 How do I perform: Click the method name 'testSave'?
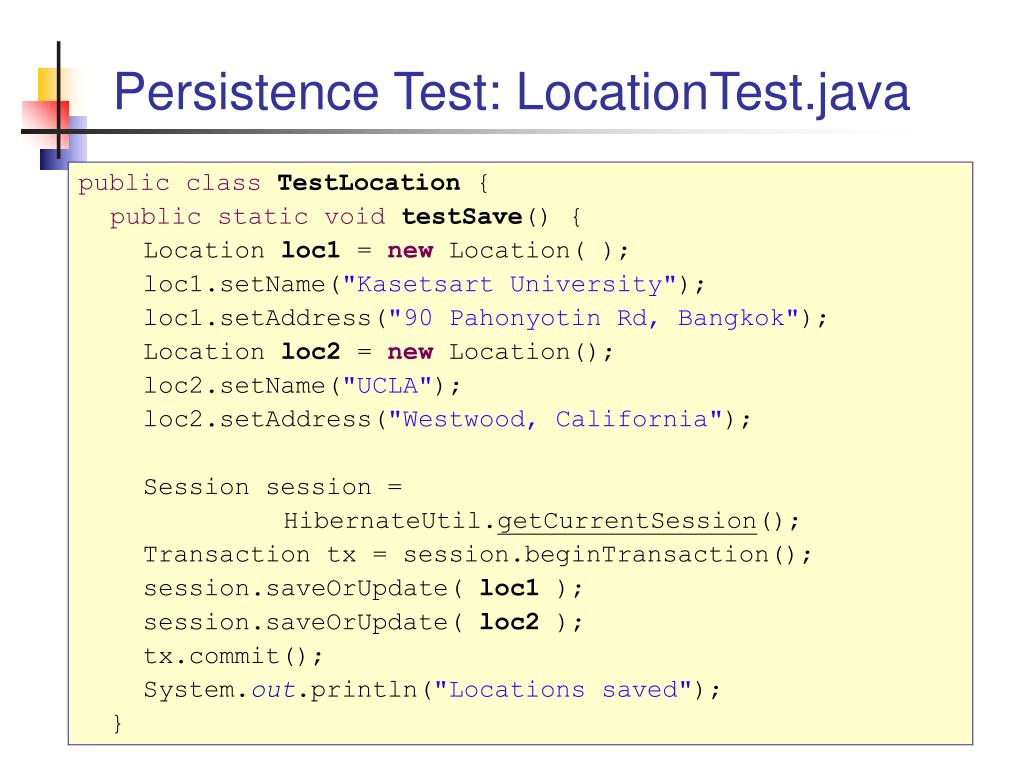click(x=462, y=217)
